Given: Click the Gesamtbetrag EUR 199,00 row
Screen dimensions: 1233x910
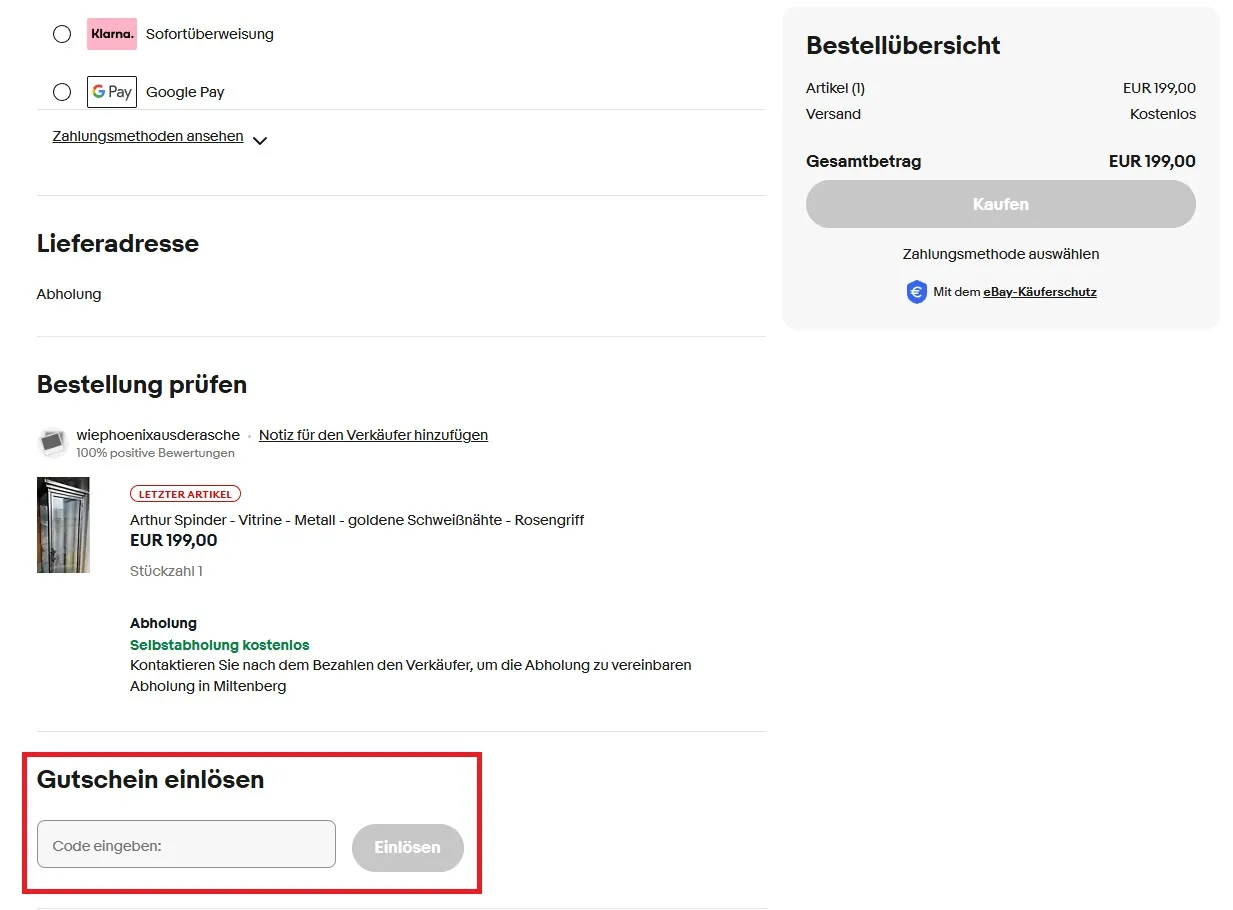Looking at the screenshot, I should (1000, 161).
